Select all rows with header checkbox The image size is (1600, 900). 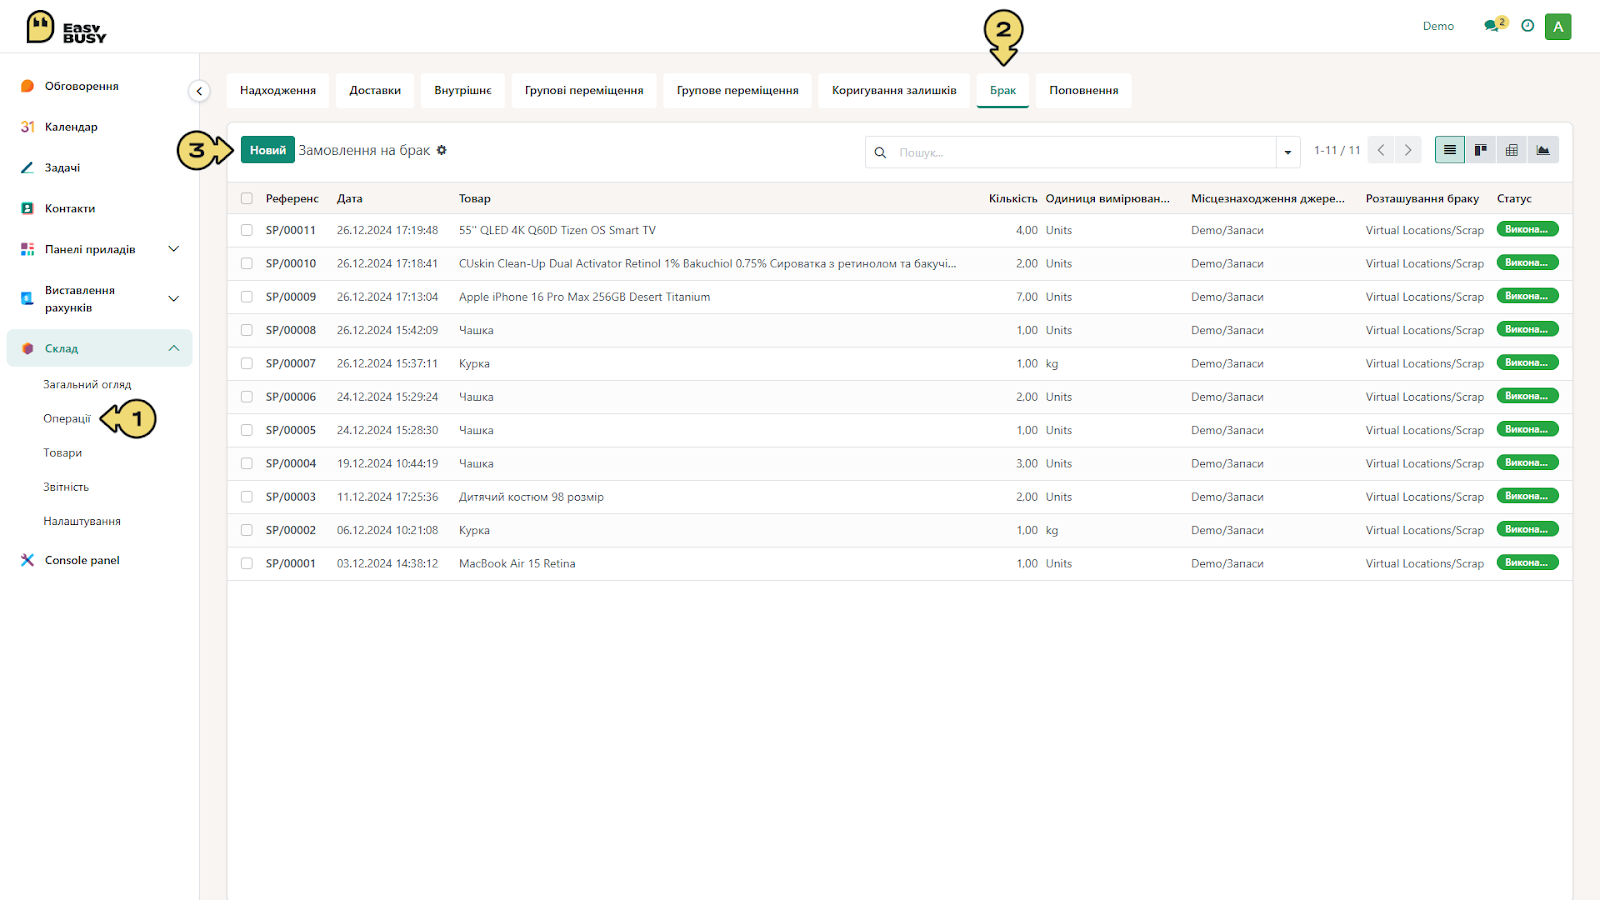[x=247, y=199]
